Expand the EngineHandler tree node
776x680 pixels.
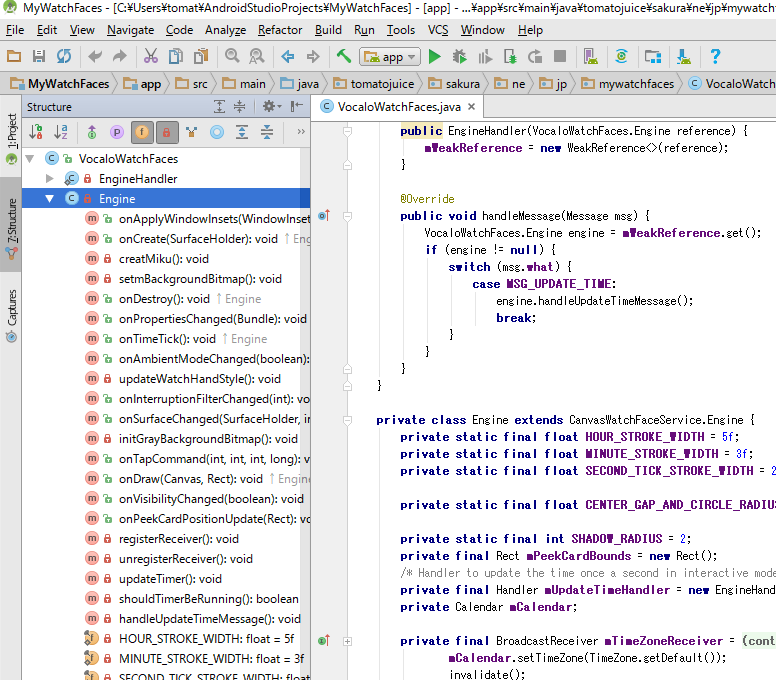tap(51, 178)
